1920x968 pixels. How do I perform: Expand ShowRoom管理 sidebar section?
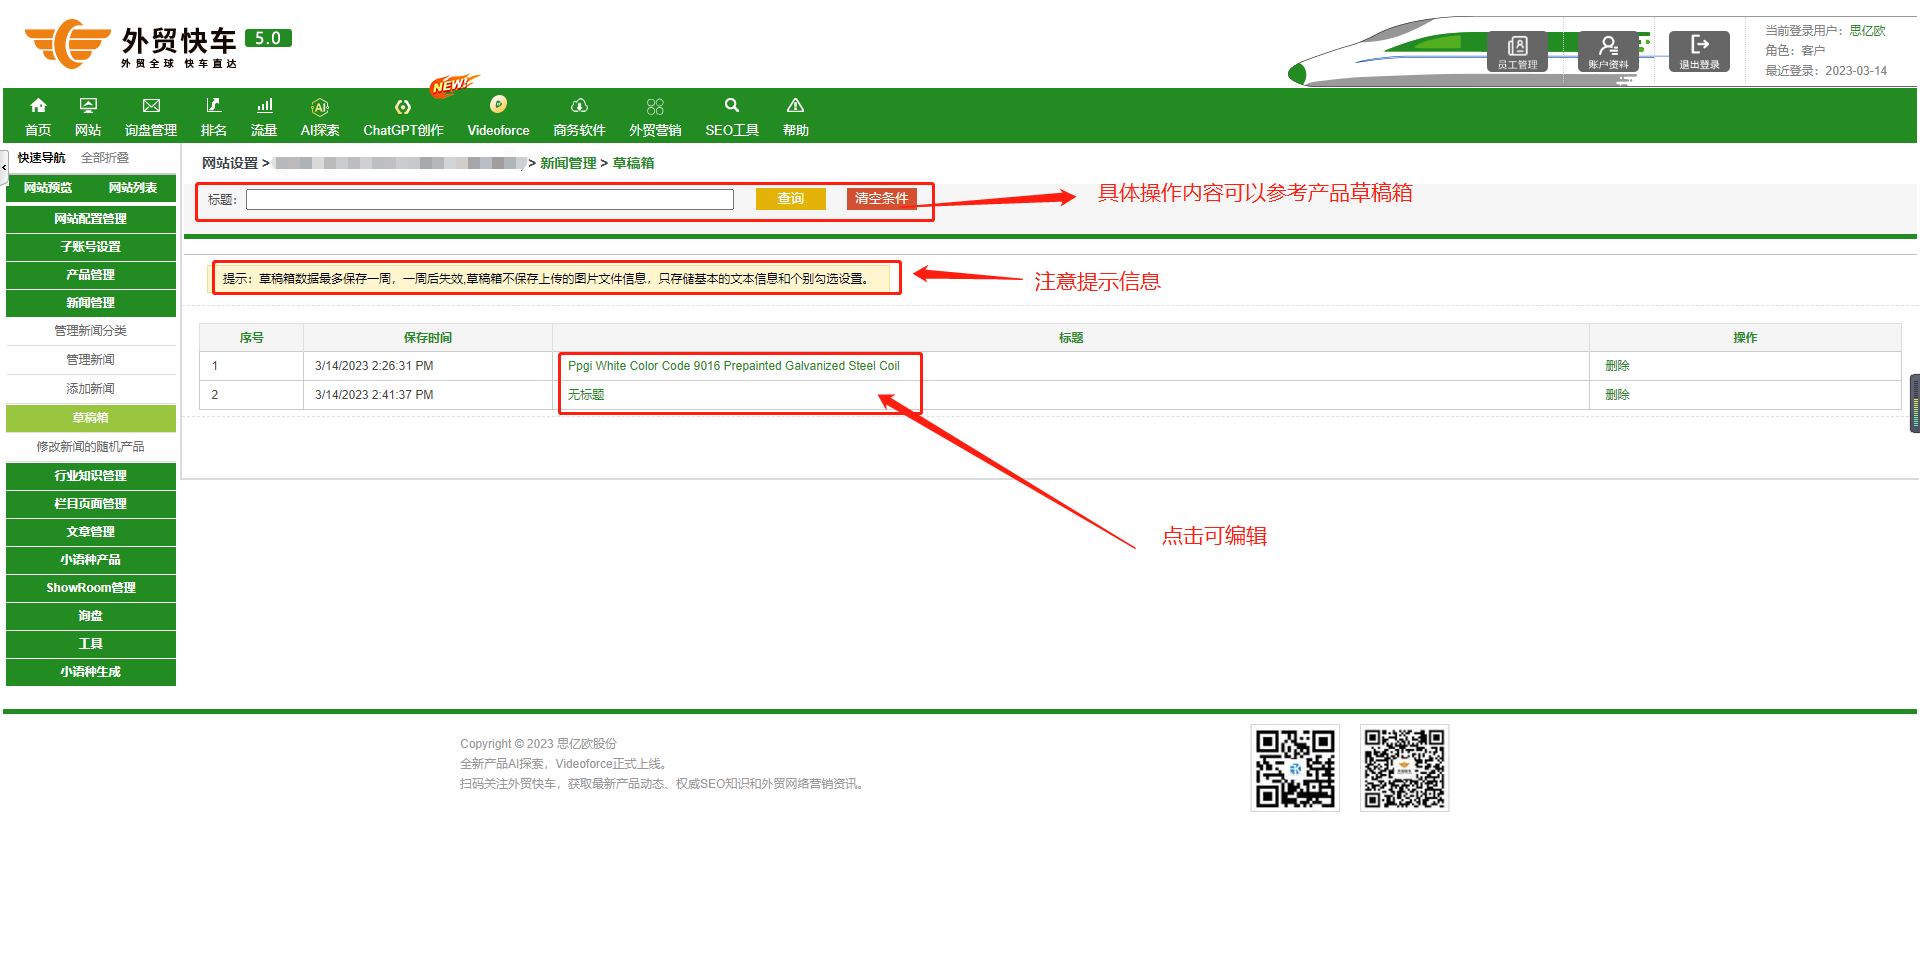(91, 588)
